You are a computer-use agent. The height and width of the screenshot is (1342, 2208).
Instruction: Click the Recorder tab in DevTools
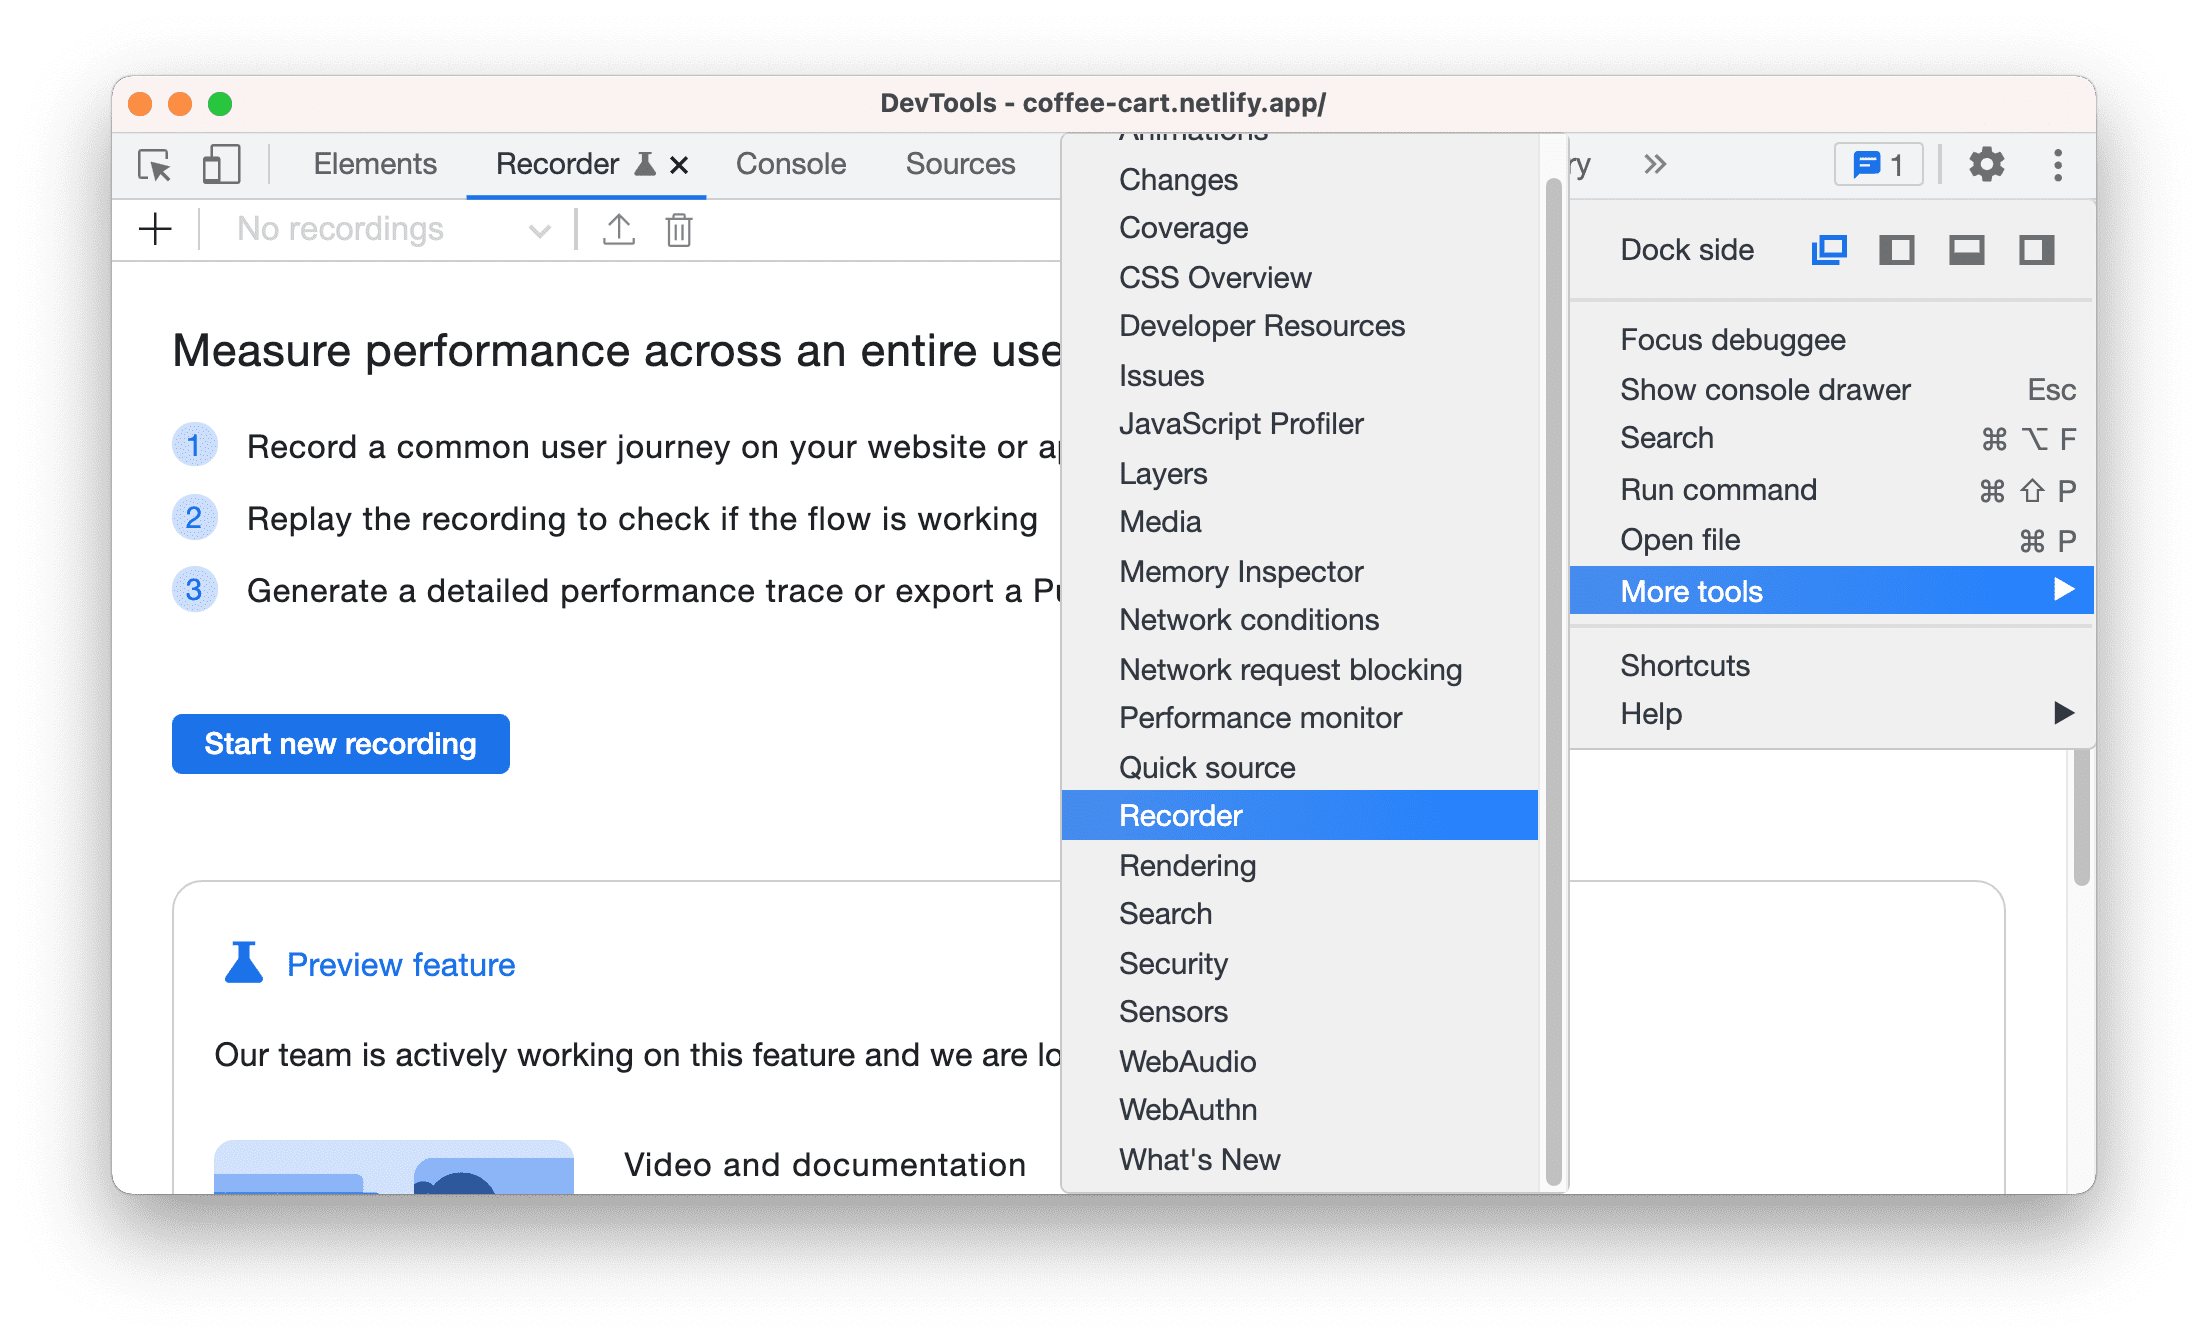[557, 162]
